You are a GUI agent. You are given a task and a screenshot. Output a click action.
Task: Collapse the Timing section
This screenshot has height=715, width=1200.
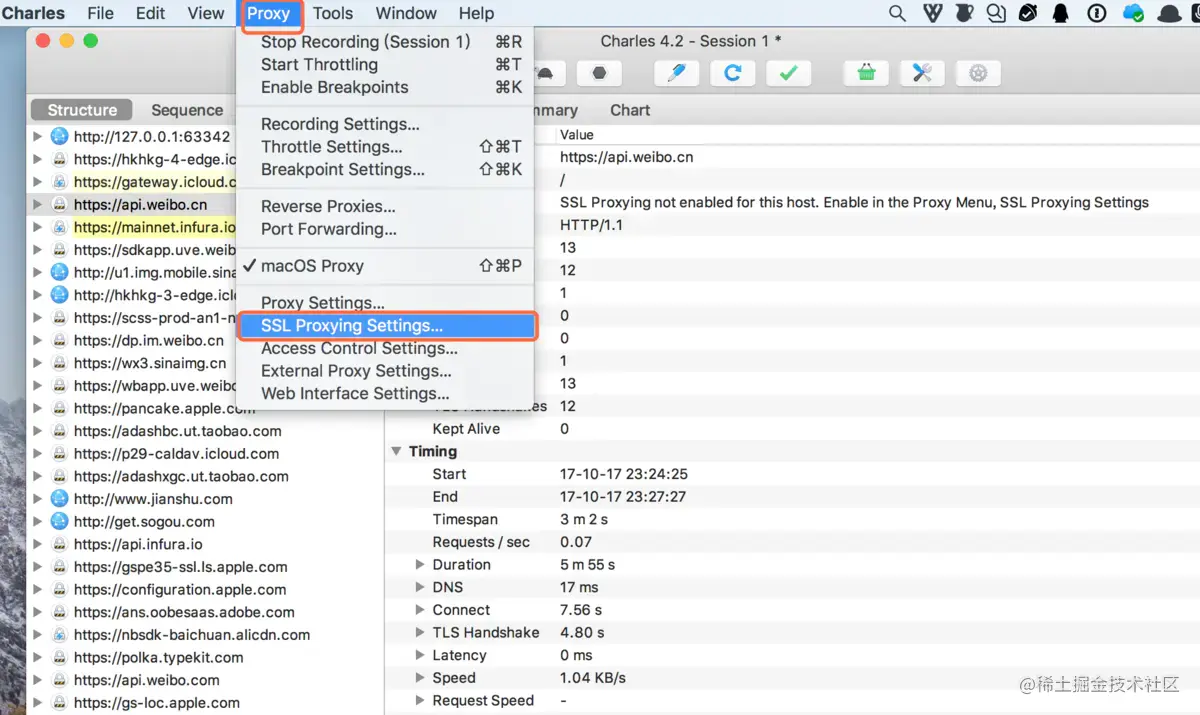[x=397, y=452]
